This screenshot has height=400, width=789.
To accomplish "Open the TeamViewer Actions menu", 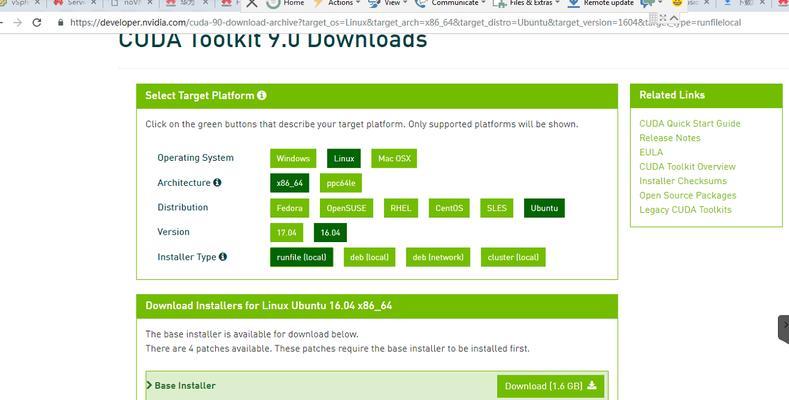I will point(337,3).
